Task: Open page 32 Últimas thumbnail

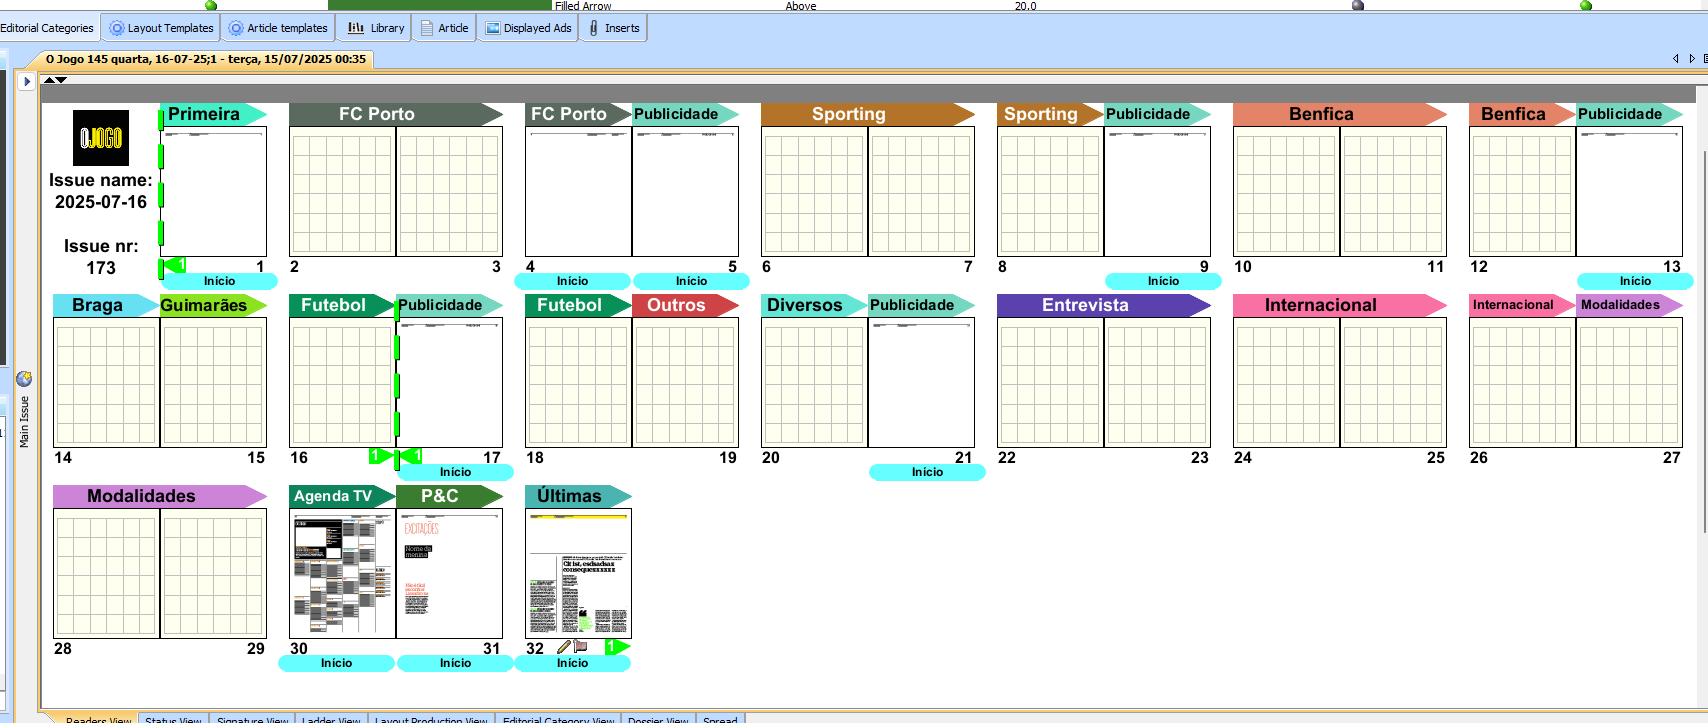Action: coord(578,574)
